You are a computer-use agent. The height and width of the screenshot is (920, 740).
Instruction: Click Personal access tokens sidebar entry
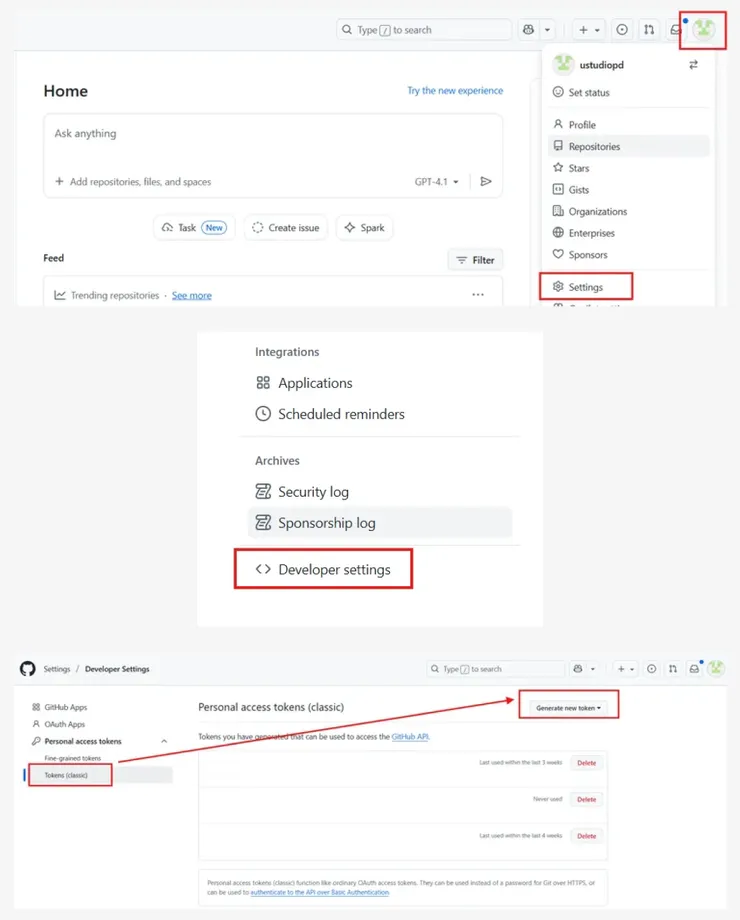click(x=83, y=741)
